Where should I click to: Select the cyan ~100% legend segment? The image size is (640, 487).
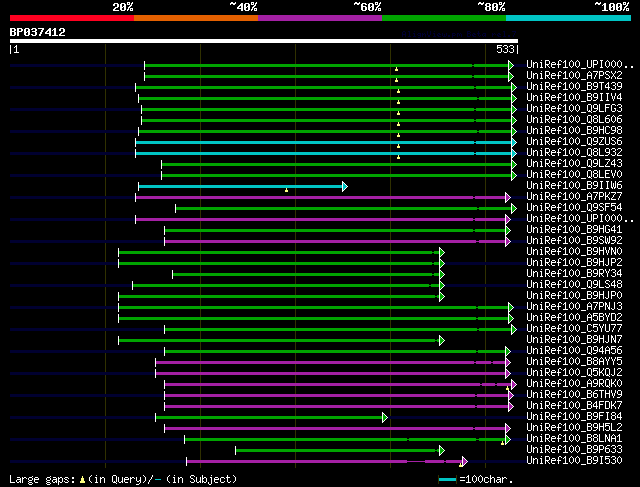point(568,18)
